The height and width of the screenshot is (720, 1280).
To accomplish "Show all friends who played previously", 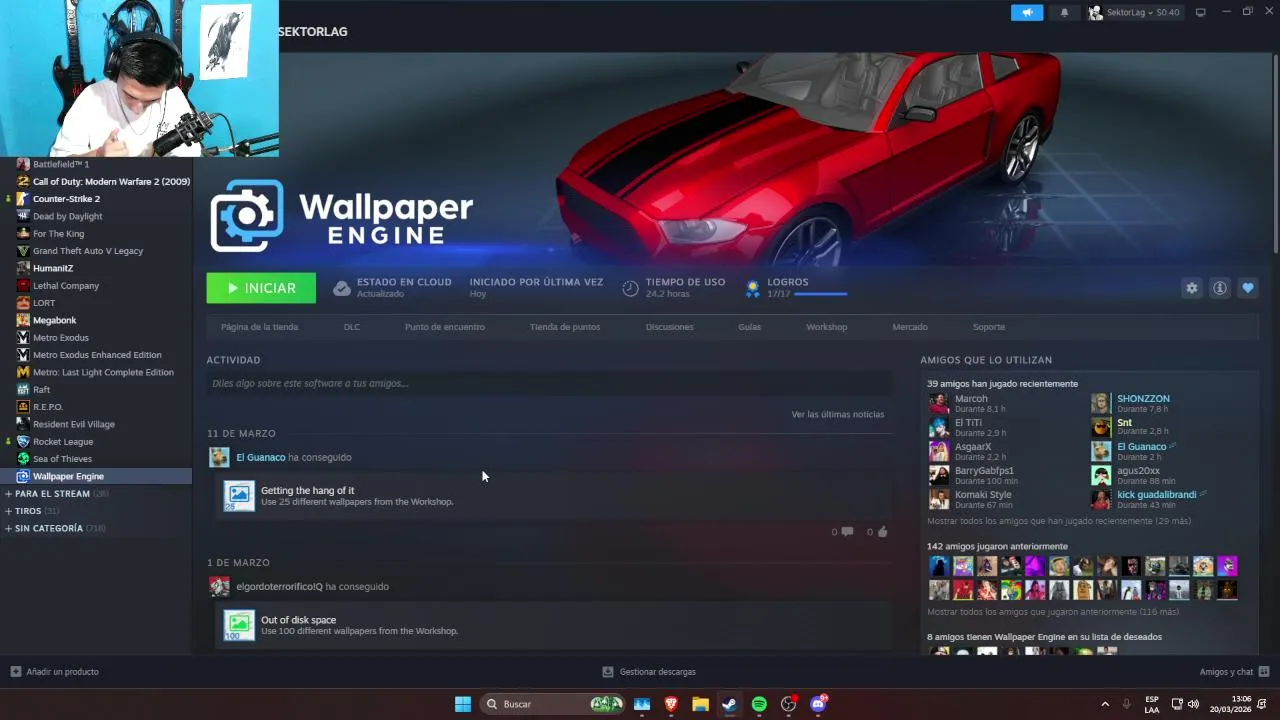I will [x=1053, y=612].
